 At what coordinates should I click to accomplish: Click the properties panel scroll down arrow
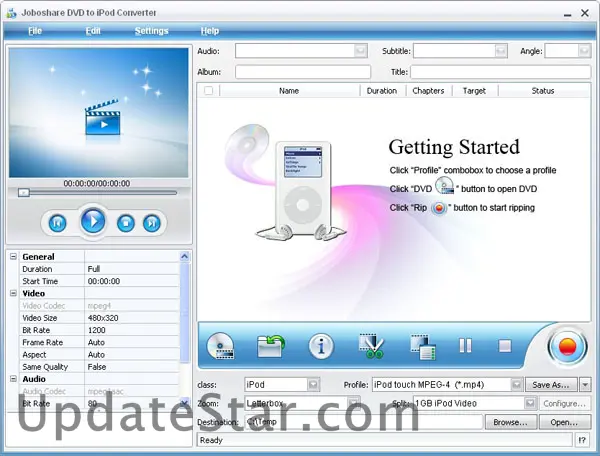click(x=184, y=402)
